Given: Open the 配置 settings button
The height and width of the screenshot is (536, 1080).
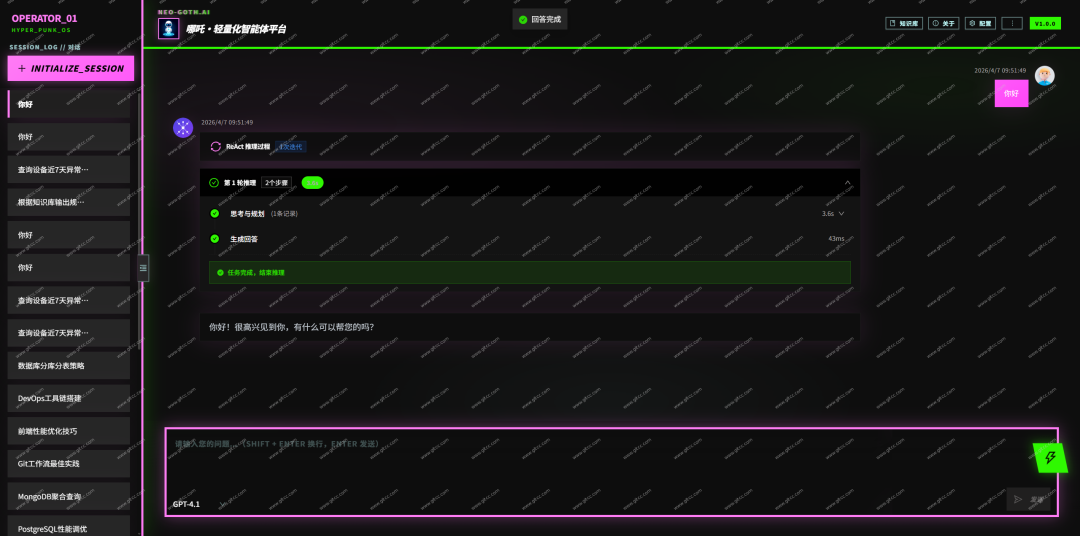Looking at the screenshot, I should point(980,23).
